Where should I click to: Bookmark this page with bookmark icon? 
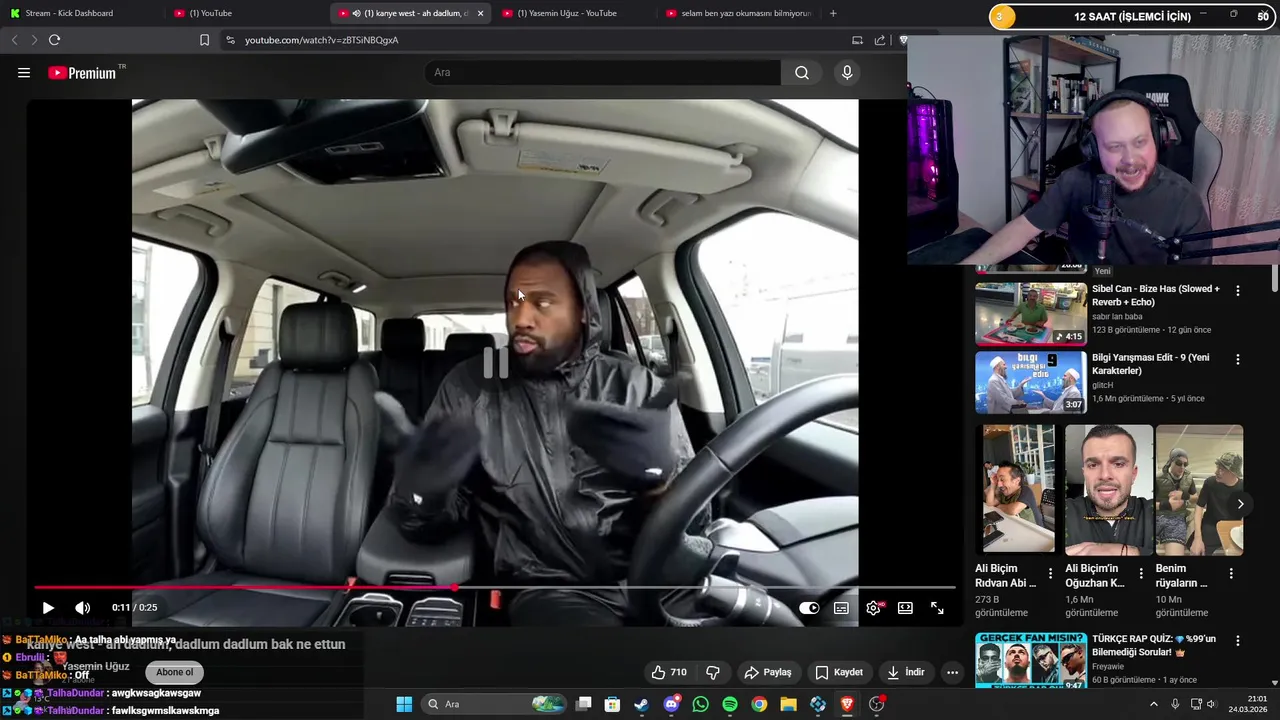point(205,40)
